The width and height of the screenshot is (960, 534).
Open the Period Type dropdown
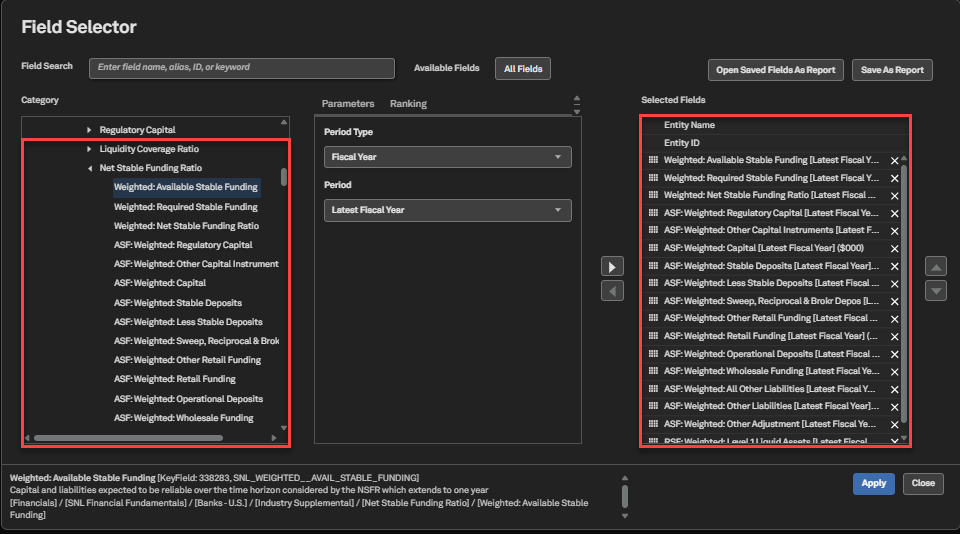(x=448, y=157)
